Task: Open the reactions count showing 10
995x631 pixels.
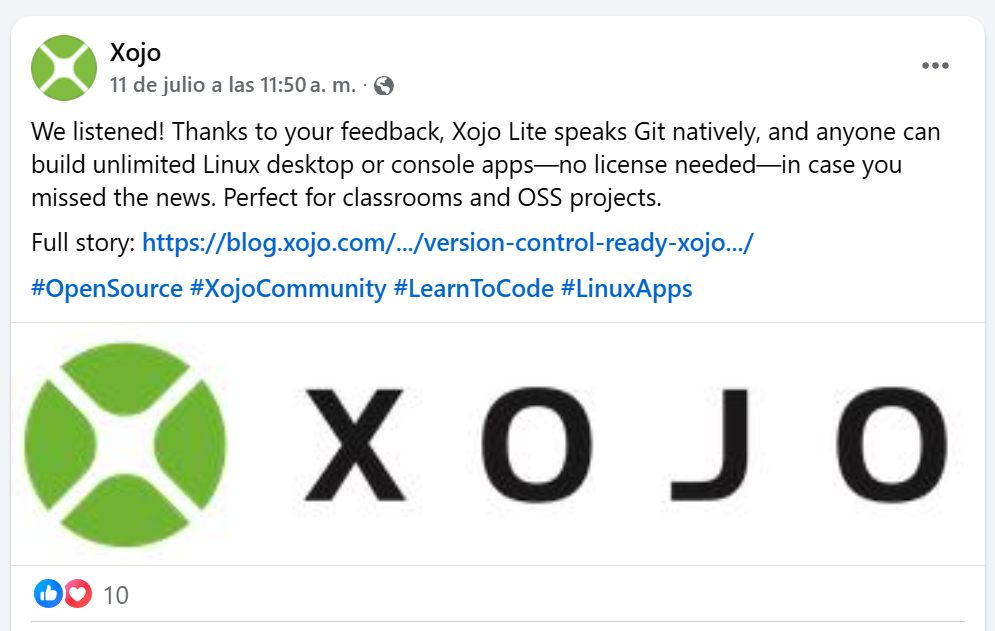Action: pos(115,595)
